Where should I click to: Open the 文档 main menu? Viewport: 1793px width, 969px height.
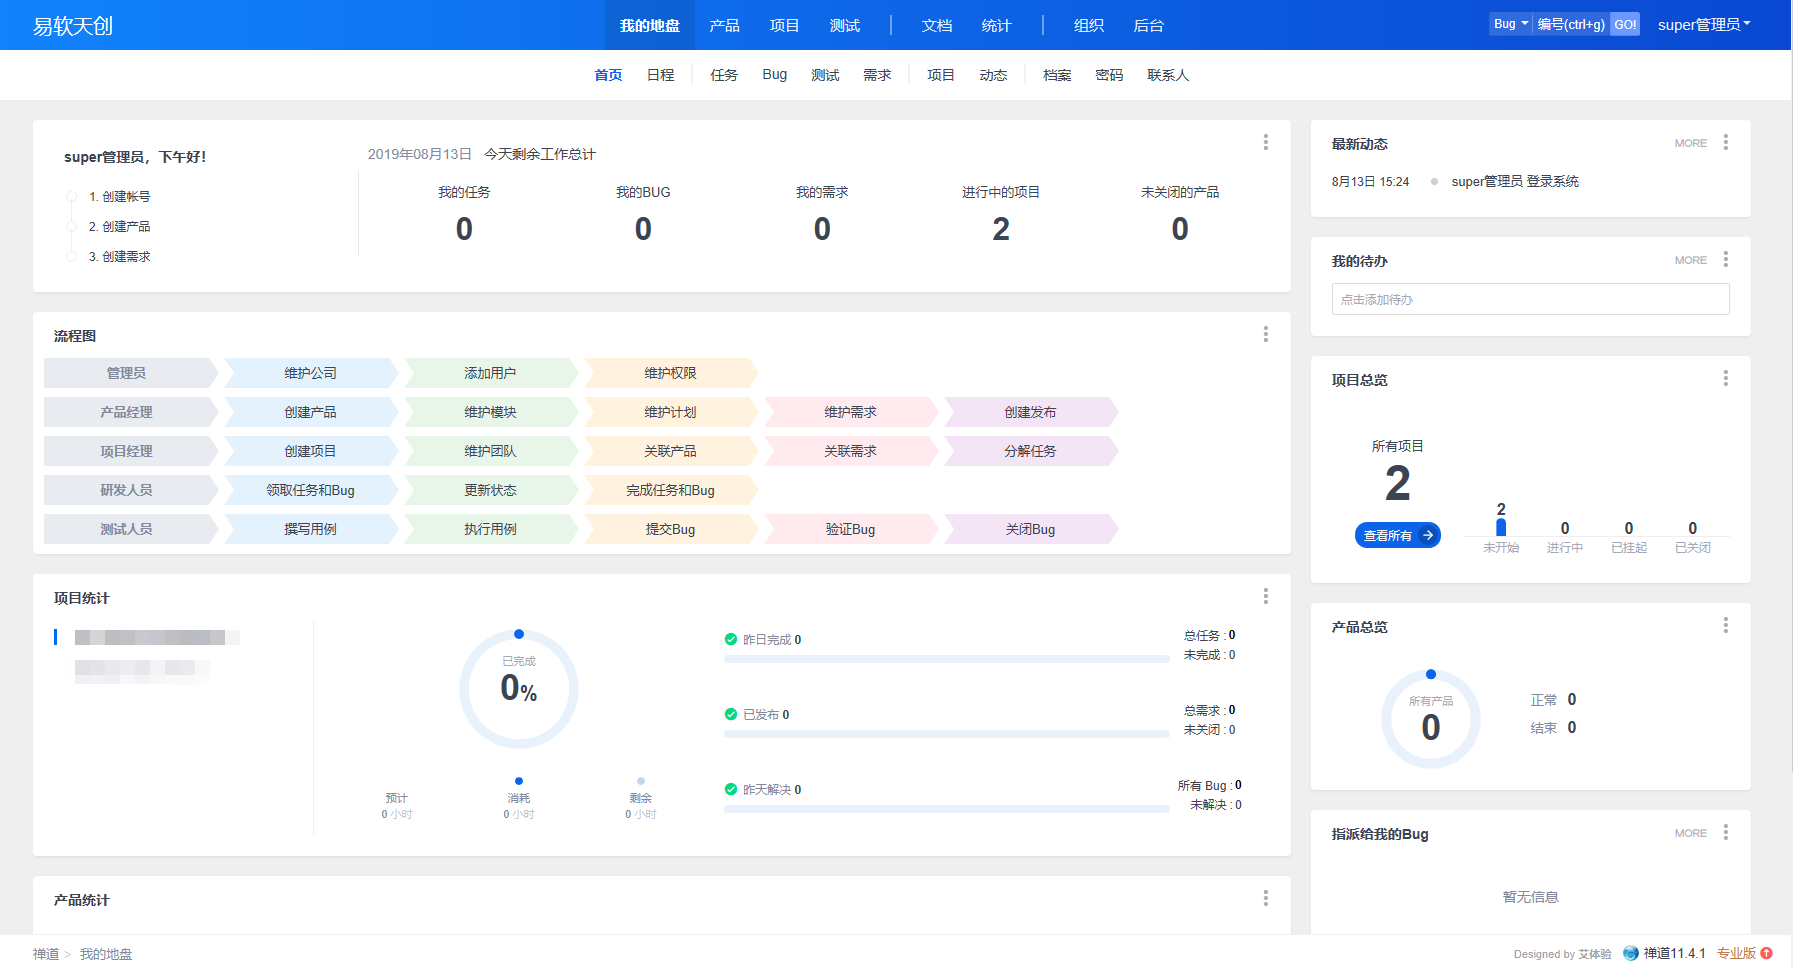(937, 25)
